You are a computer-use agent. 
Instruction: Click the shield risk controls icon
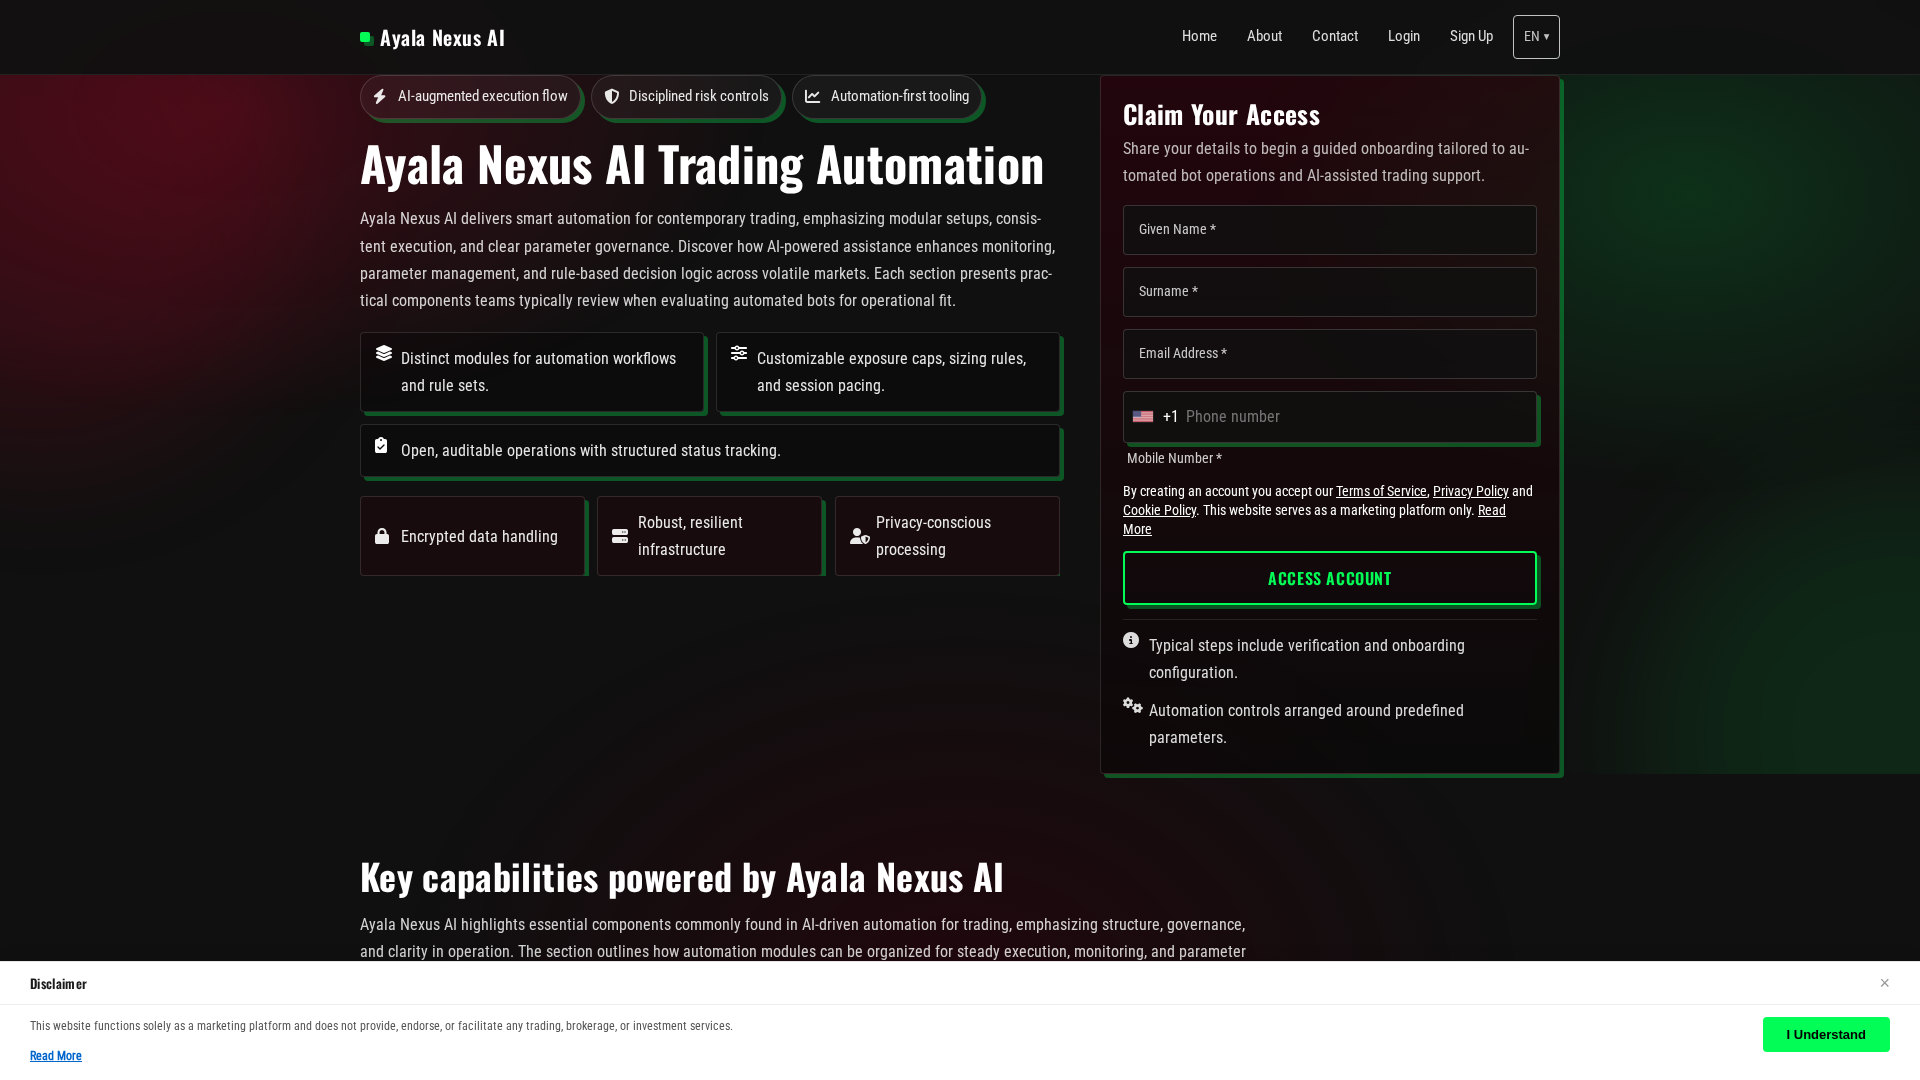[x=612, y=97]
